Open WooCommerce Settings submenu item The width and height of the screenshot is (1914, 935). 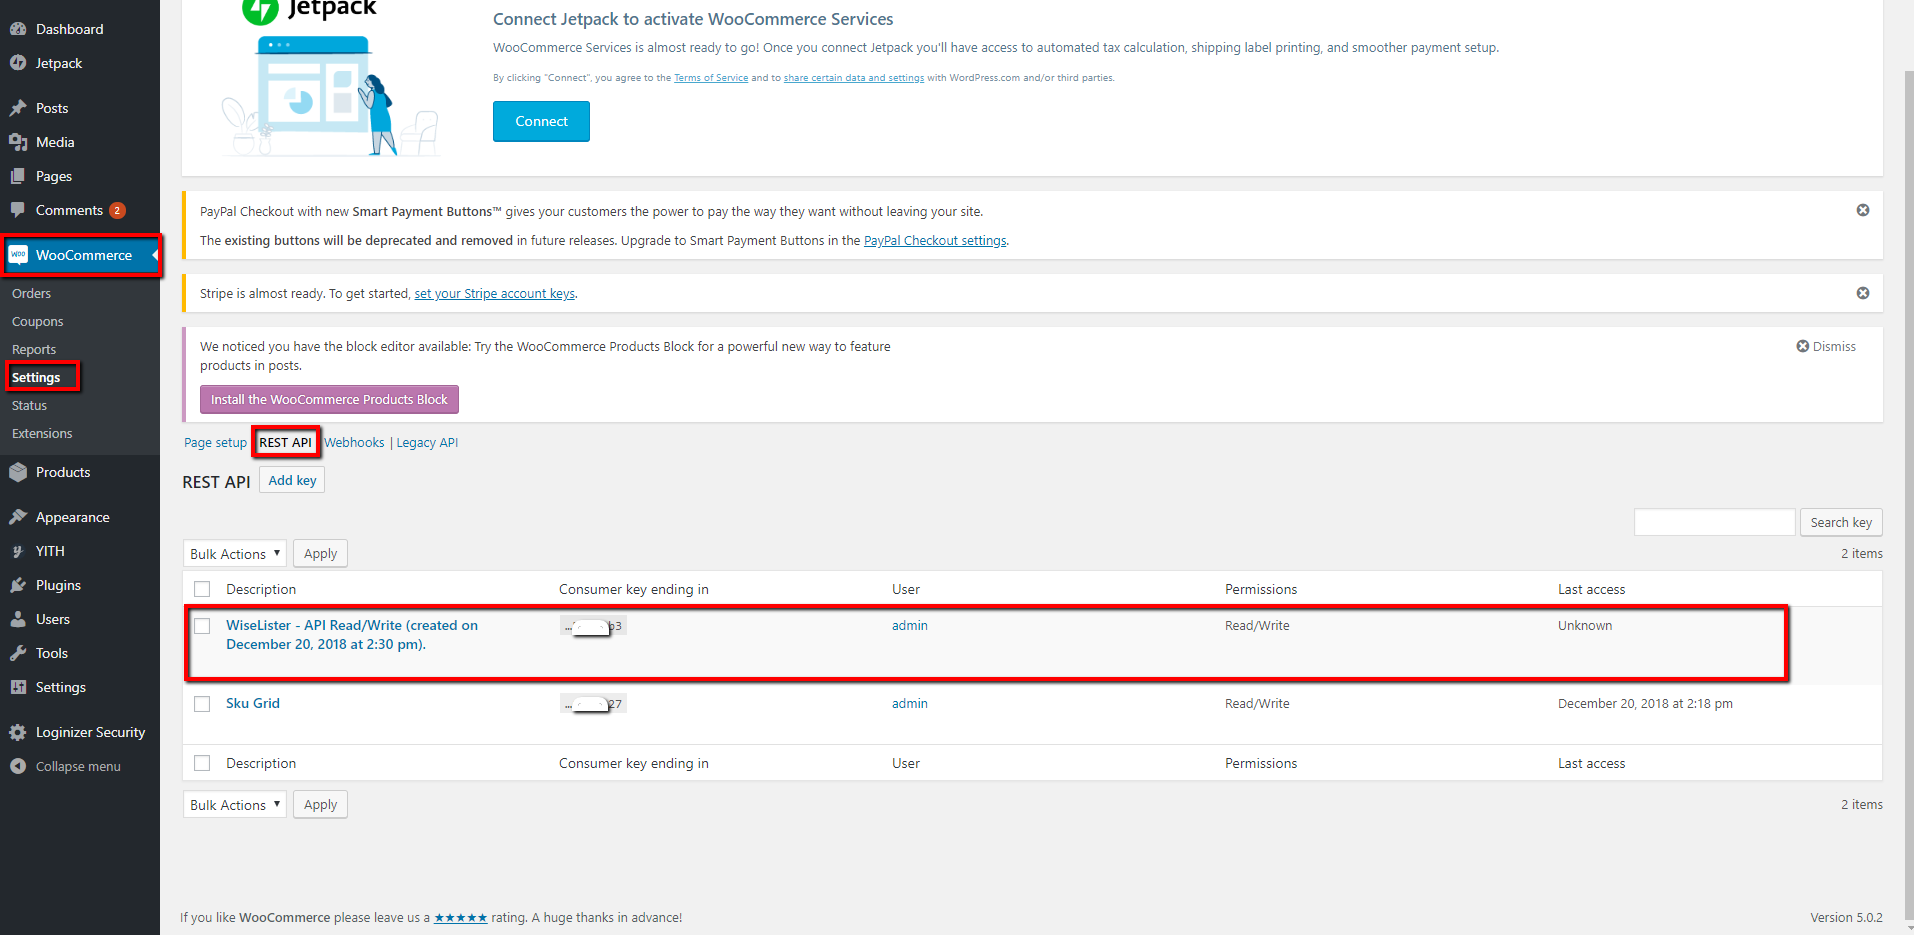click(x=36, y=377)
